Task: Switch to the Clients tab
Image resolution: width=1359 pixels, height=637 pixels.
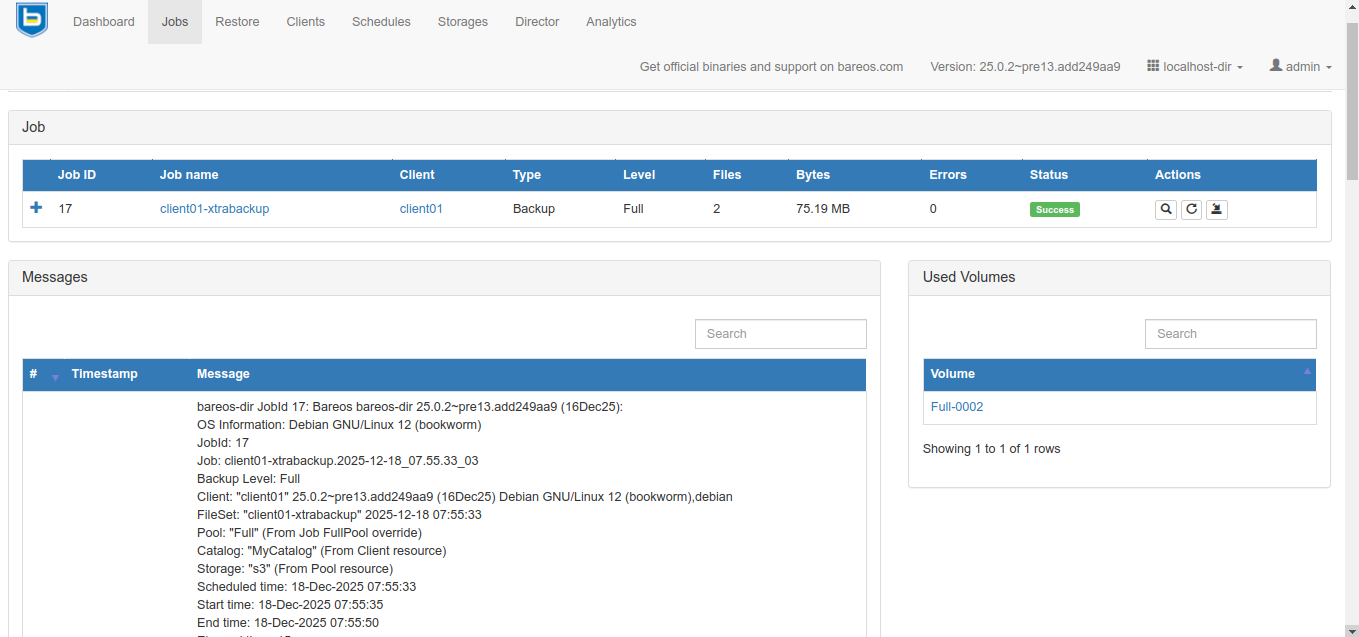Action: [x=305, y=22]
